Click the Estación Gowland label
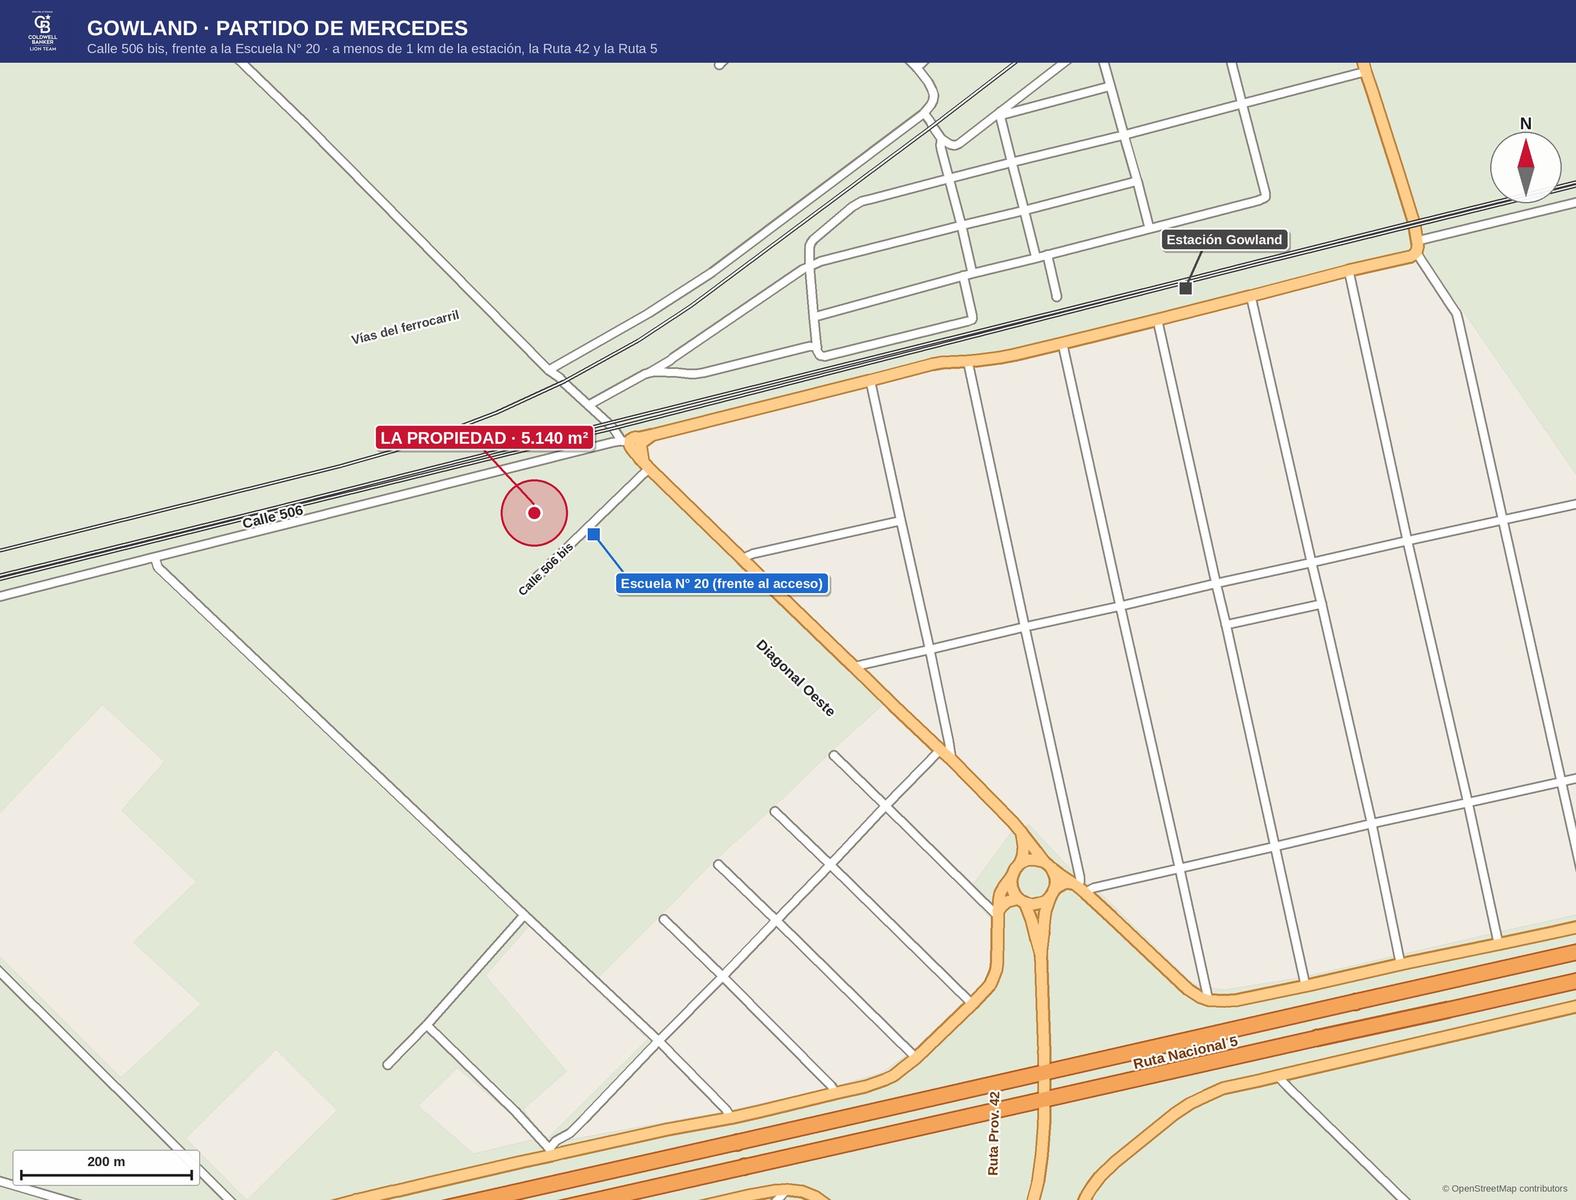Image resolution: width=1576 pixels, height=1200 pixels. pyautogui.click(x=1224, y=240)
